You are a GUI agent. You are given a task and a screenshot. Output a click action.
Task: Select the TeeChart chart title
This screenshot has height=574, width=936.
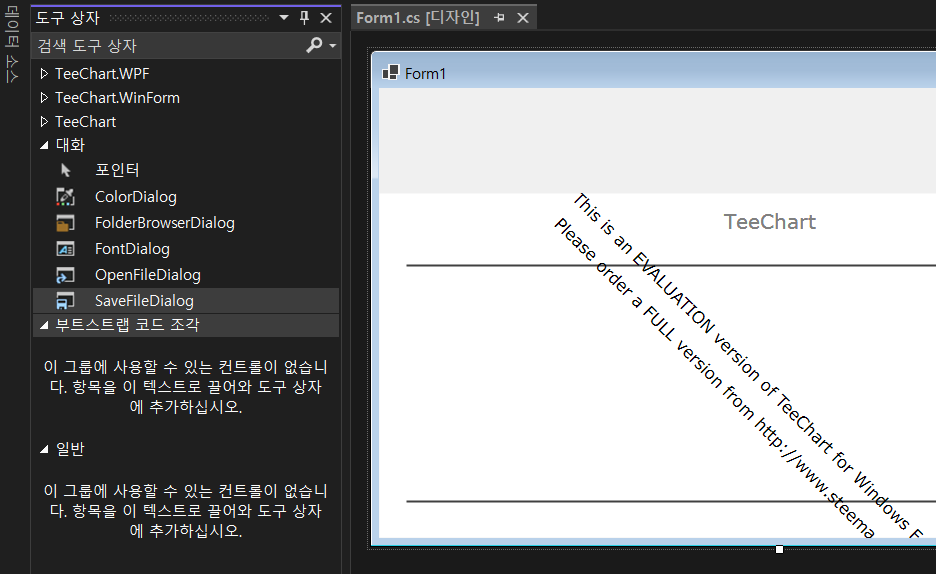coord(769,222)
